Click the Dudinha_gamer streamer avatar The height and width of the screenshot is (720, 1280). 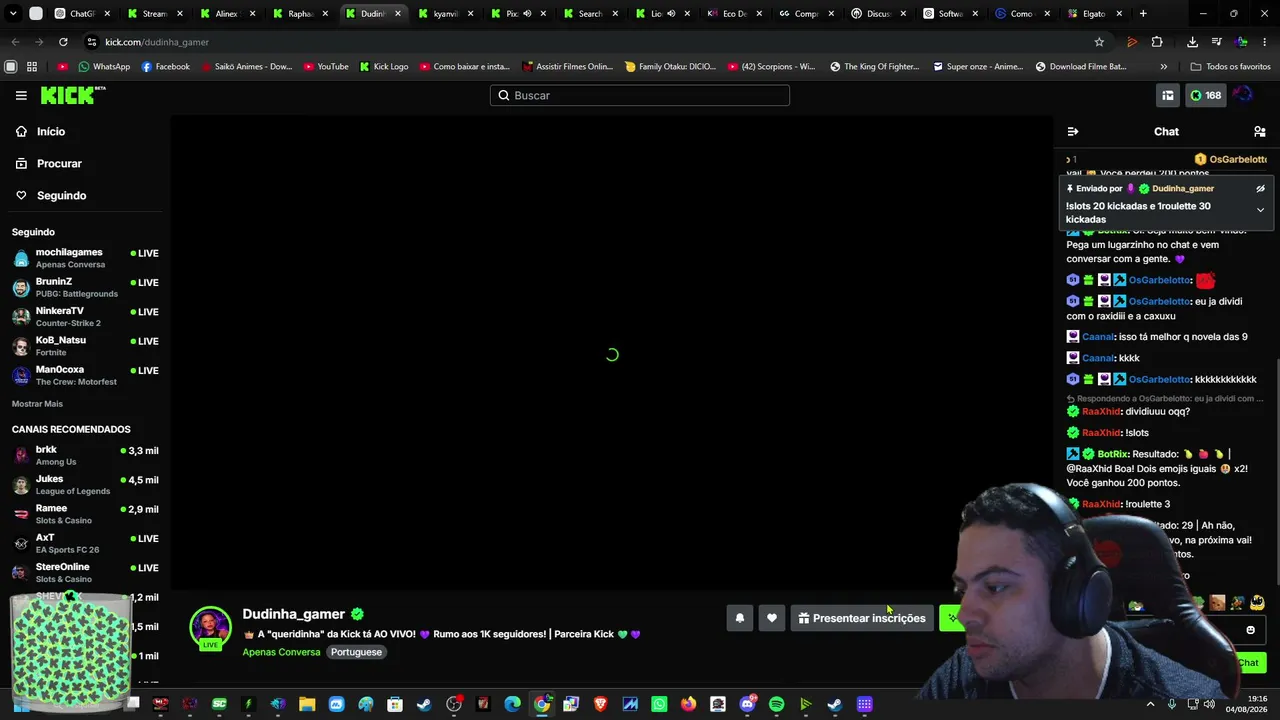(x=210, y=626)
